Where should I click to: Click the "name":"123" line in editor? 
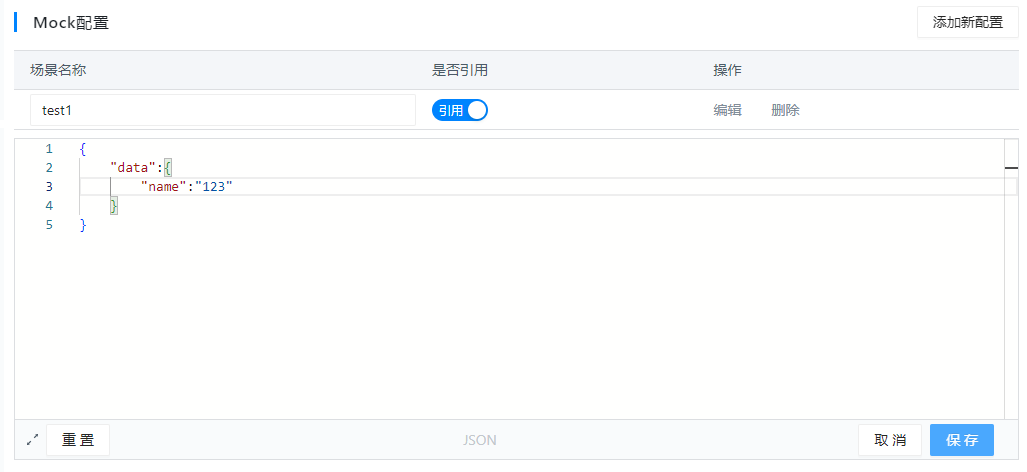coord(187,187)
